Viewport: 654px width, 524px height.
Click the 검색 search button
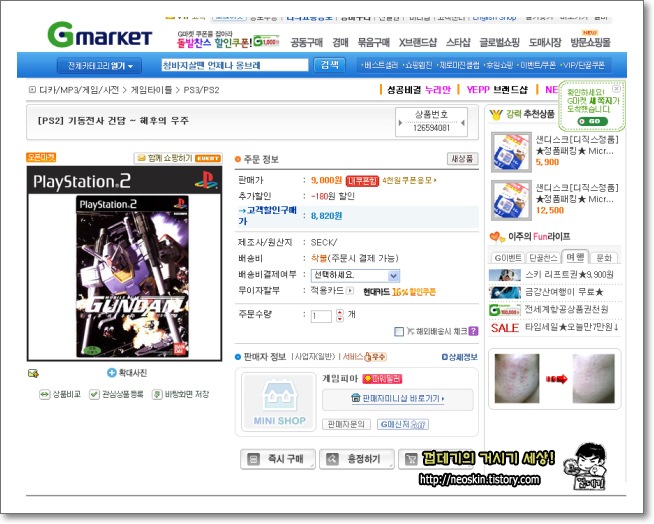point(329,65)
